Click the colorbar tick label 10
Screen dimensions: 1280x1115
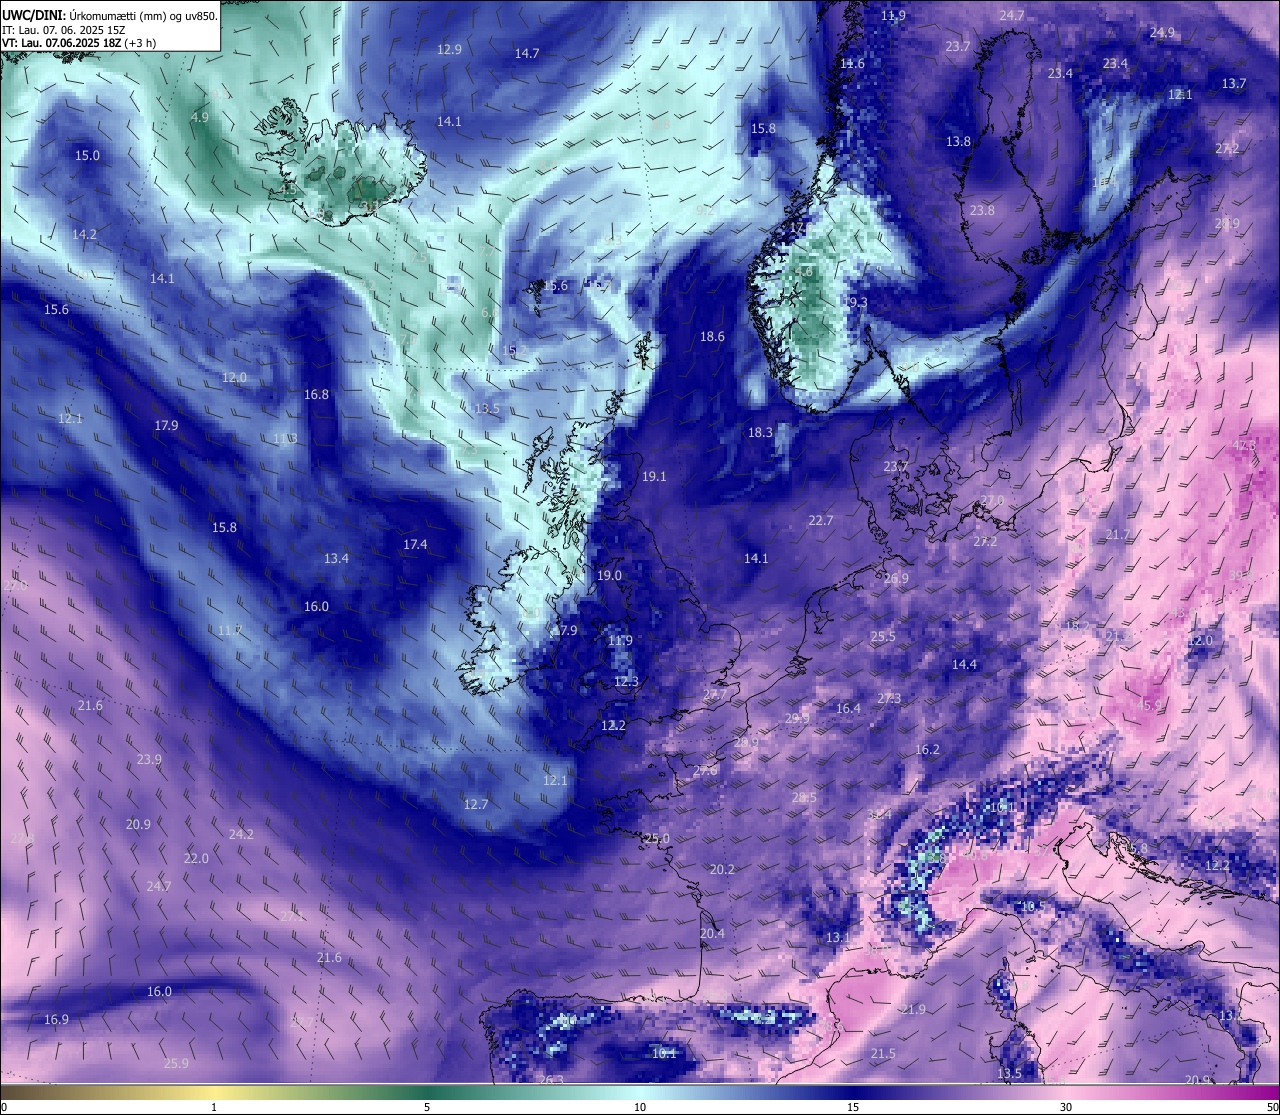point(640,1107)
